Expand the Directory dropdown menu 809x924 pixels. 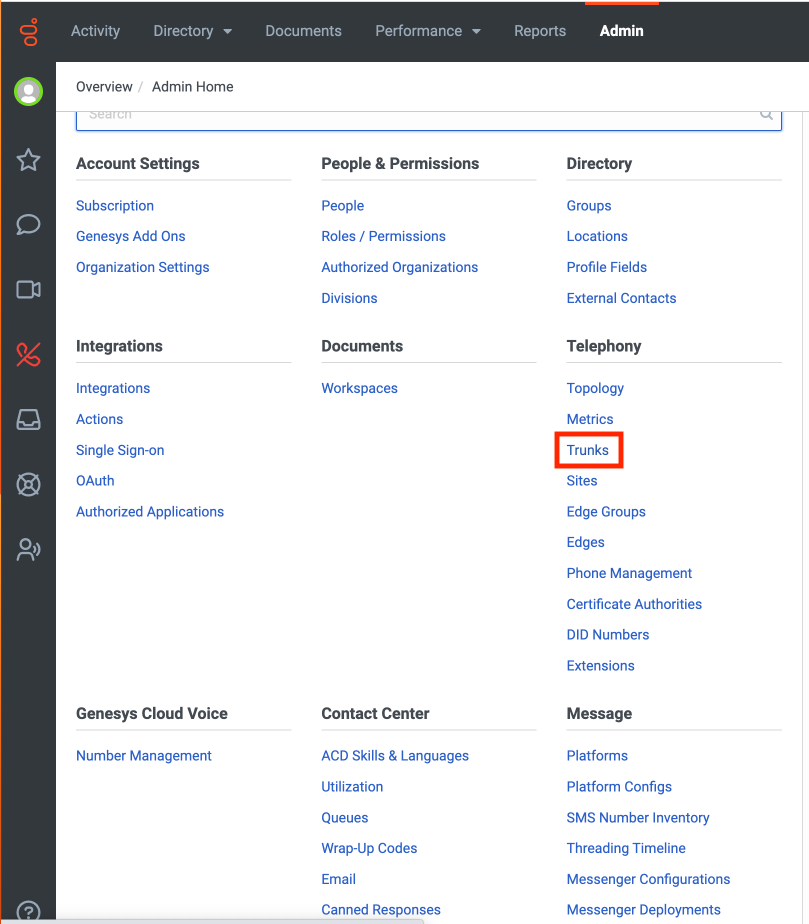coord(192,31)
